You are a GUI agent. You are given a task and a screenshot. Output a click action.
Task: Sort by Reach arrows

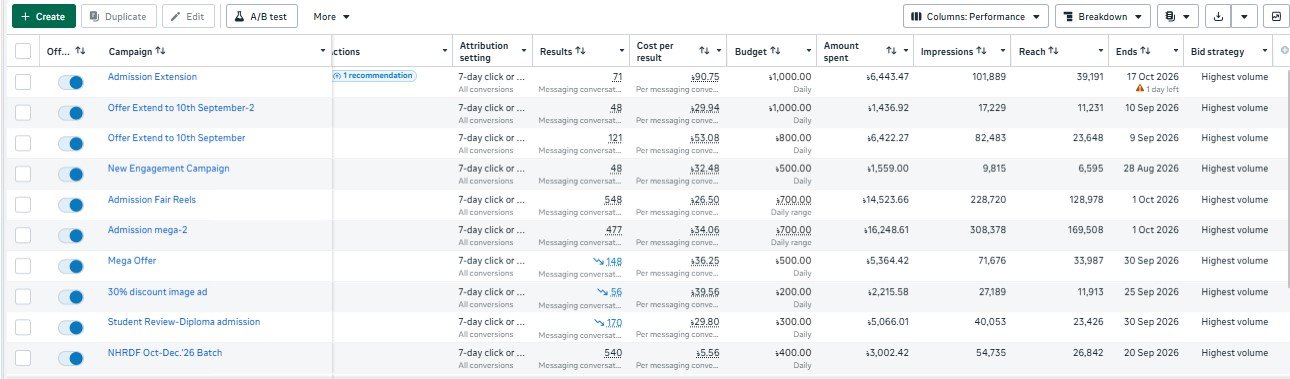point(1053,51)
